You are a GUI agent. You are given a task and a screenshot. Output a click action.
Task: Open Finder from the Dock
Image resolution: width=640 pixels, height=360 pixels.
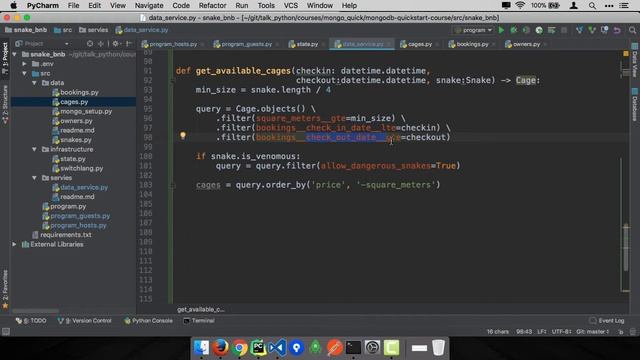click(201, 348)
